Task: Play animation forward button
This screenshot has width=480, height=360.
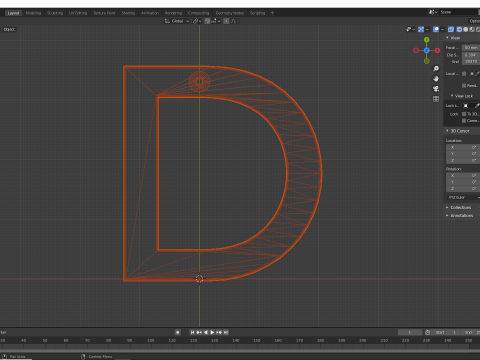Action: pos(212,332)
